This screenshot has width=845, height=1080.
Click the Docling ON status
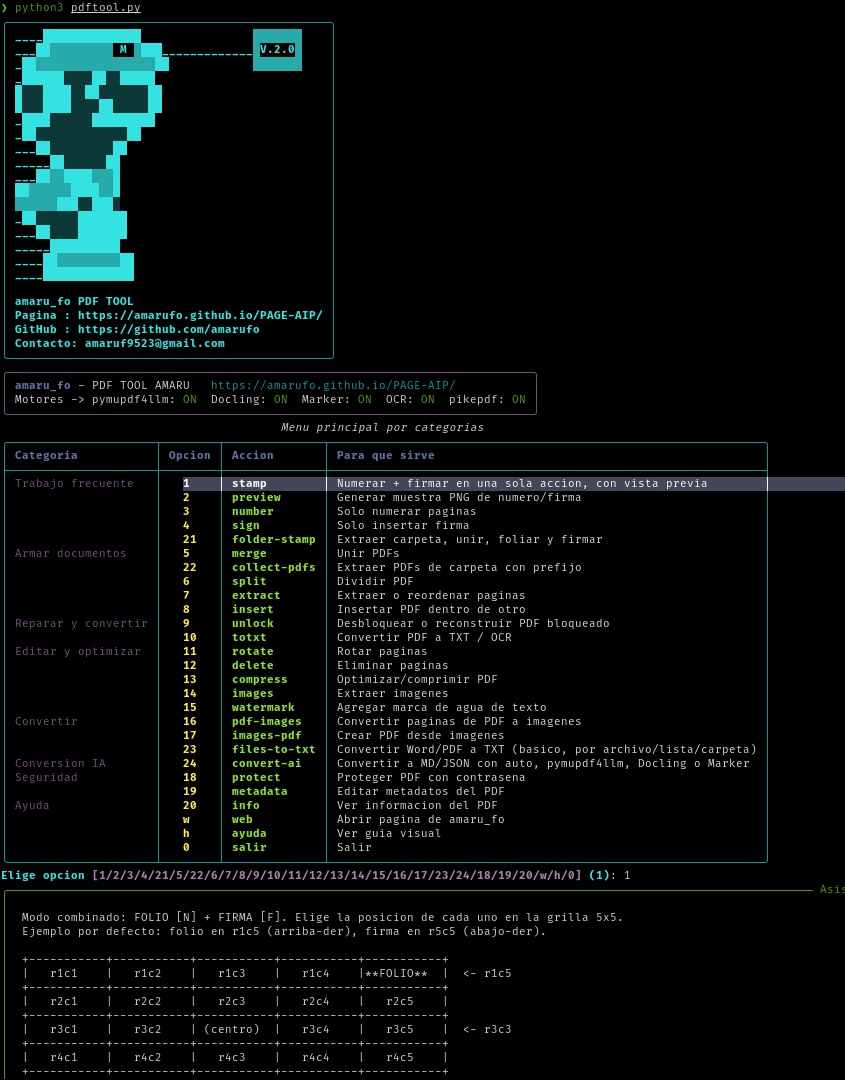pyautogui.click(x=280, y=399)
